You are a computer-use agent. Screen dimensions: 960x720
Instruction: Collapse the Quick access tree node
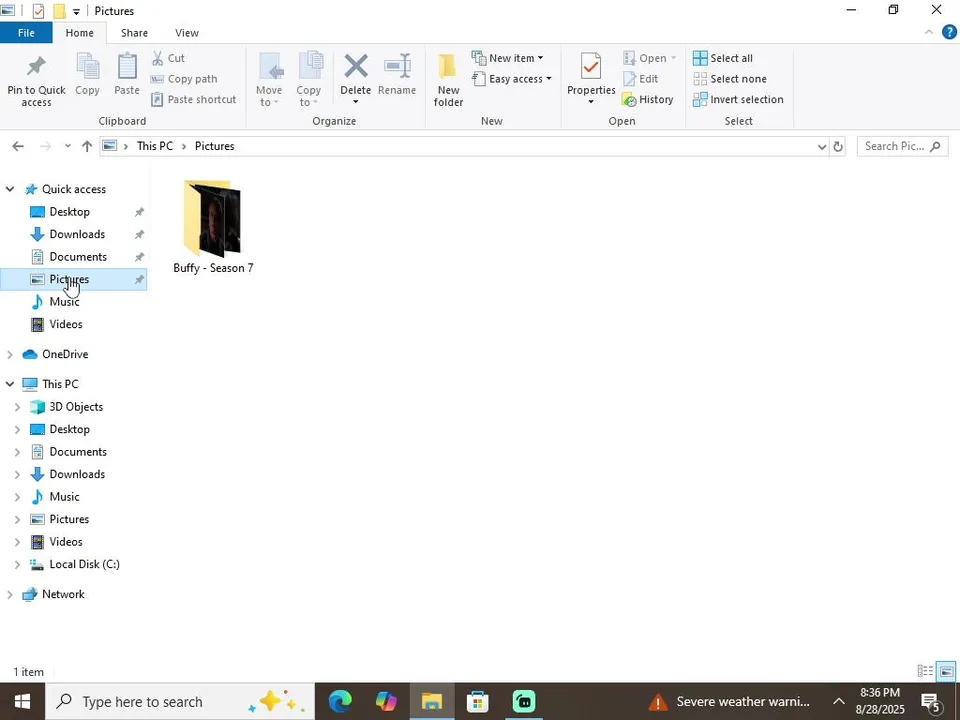[10, 189]
